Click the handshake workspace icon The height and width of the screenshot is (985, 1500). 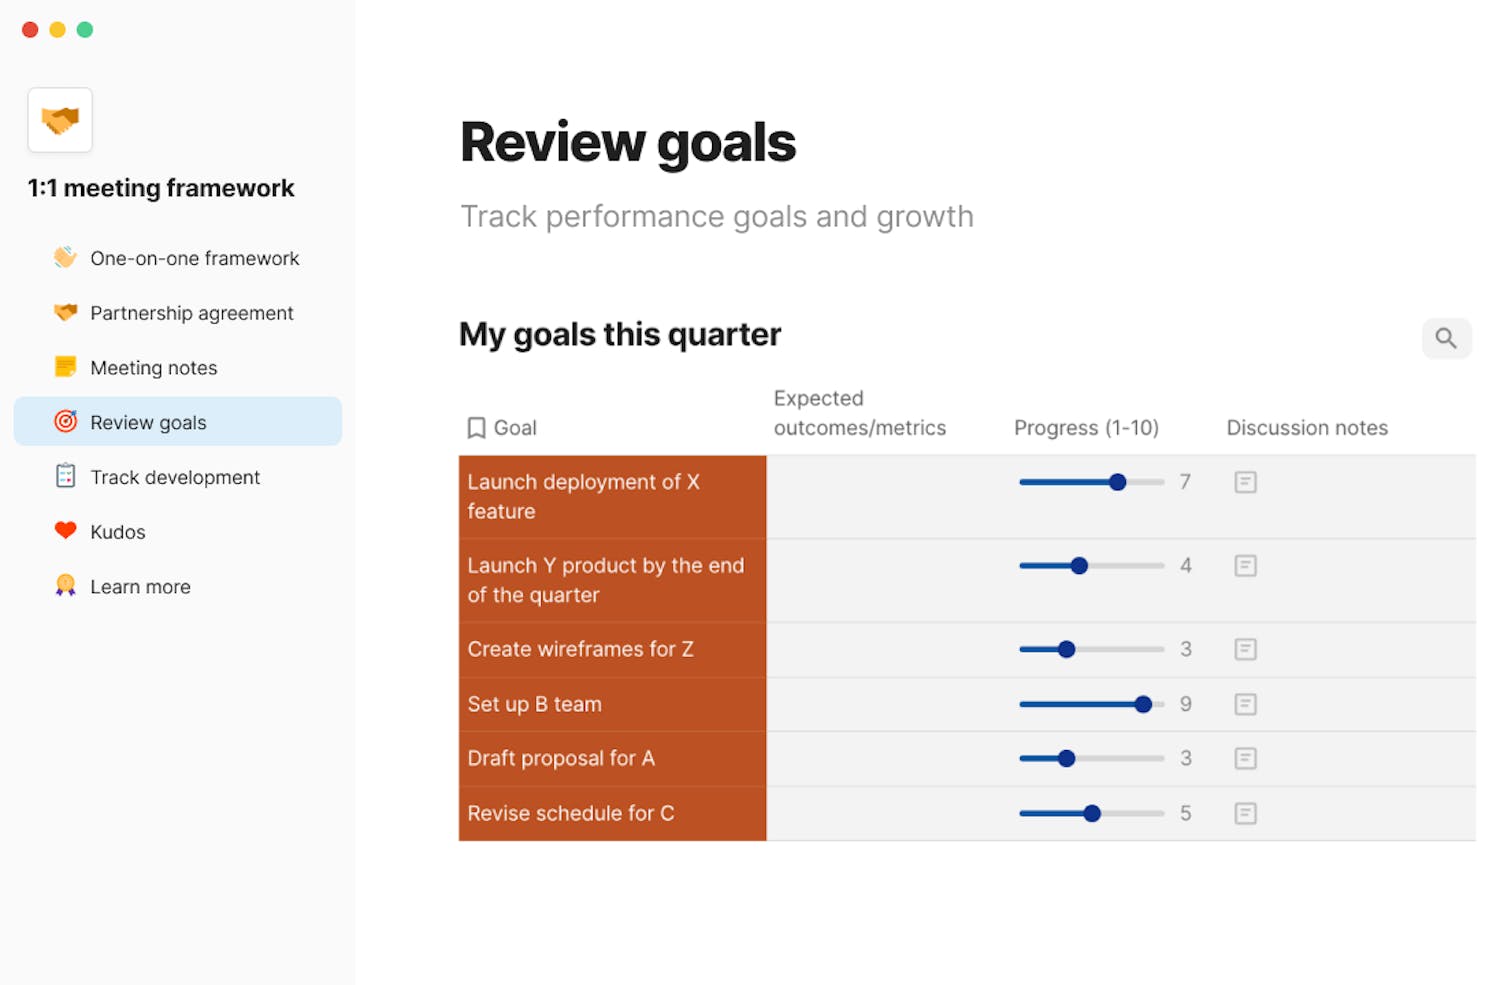(x=60, y=120)
